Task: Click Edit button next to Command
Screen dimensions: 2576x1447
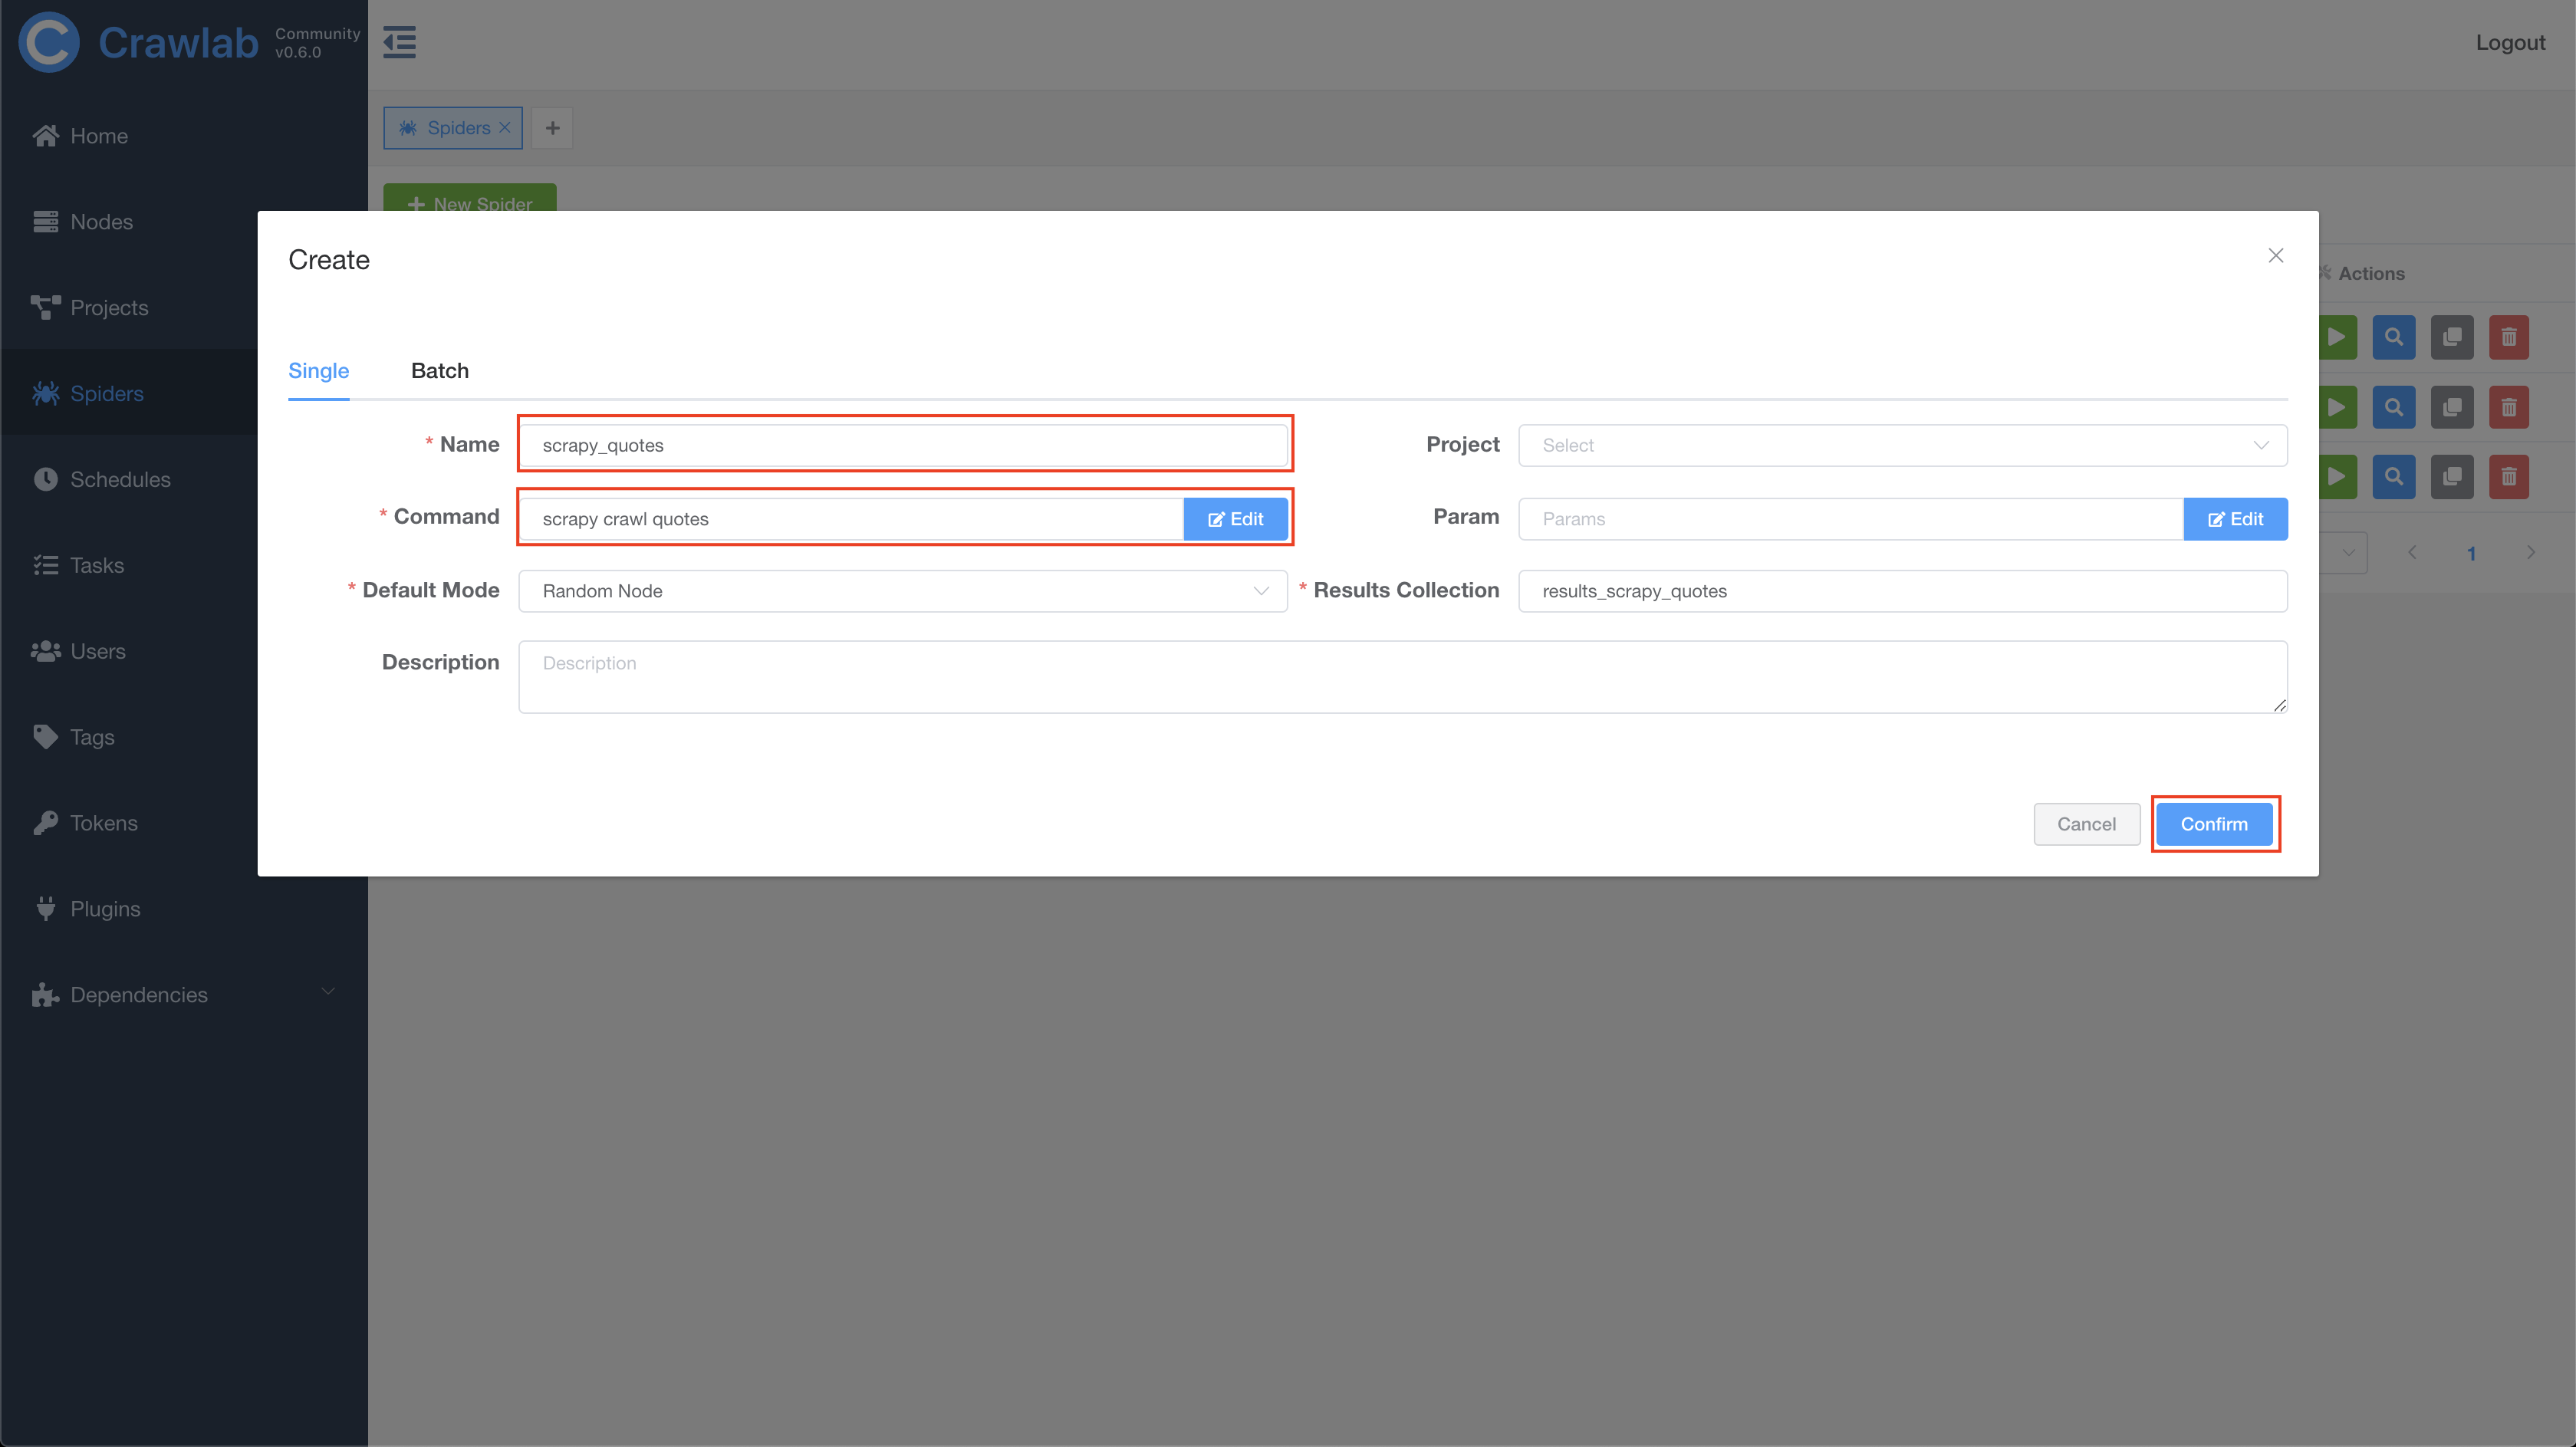Action: (x=1236, y=519)
